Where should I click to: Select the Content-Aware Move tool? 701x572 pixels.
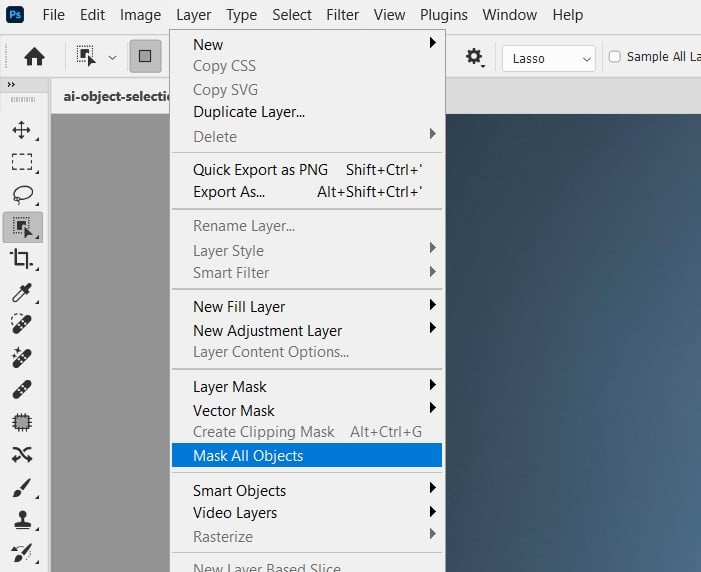point(22,454)
